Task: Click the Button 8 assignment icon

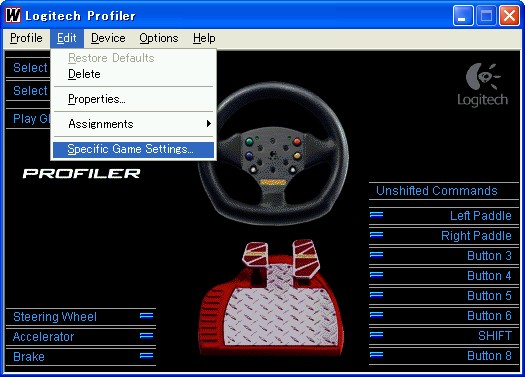Action: point(376,355)
